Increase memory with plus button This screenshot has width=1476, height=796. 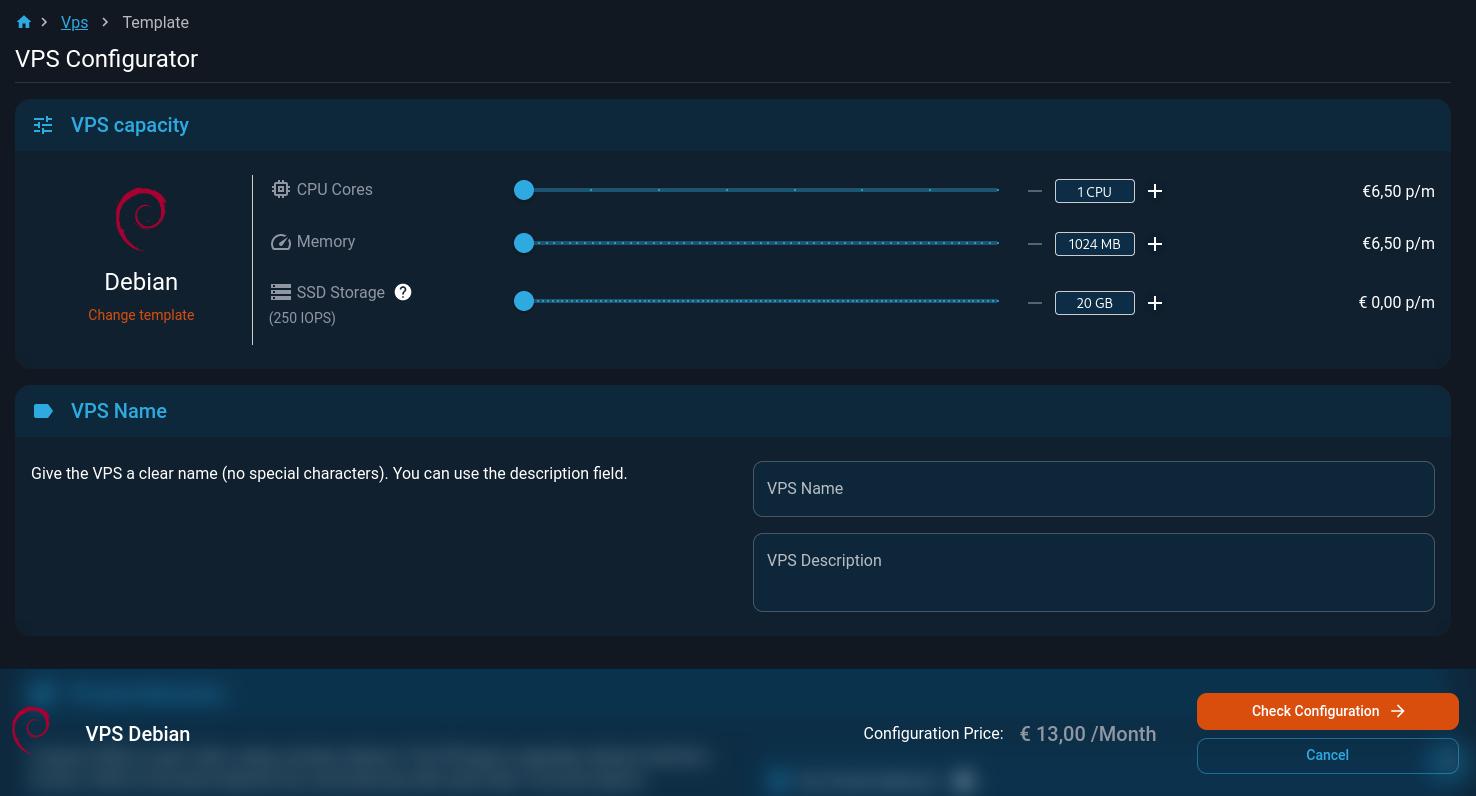(x=1155, y=244)
